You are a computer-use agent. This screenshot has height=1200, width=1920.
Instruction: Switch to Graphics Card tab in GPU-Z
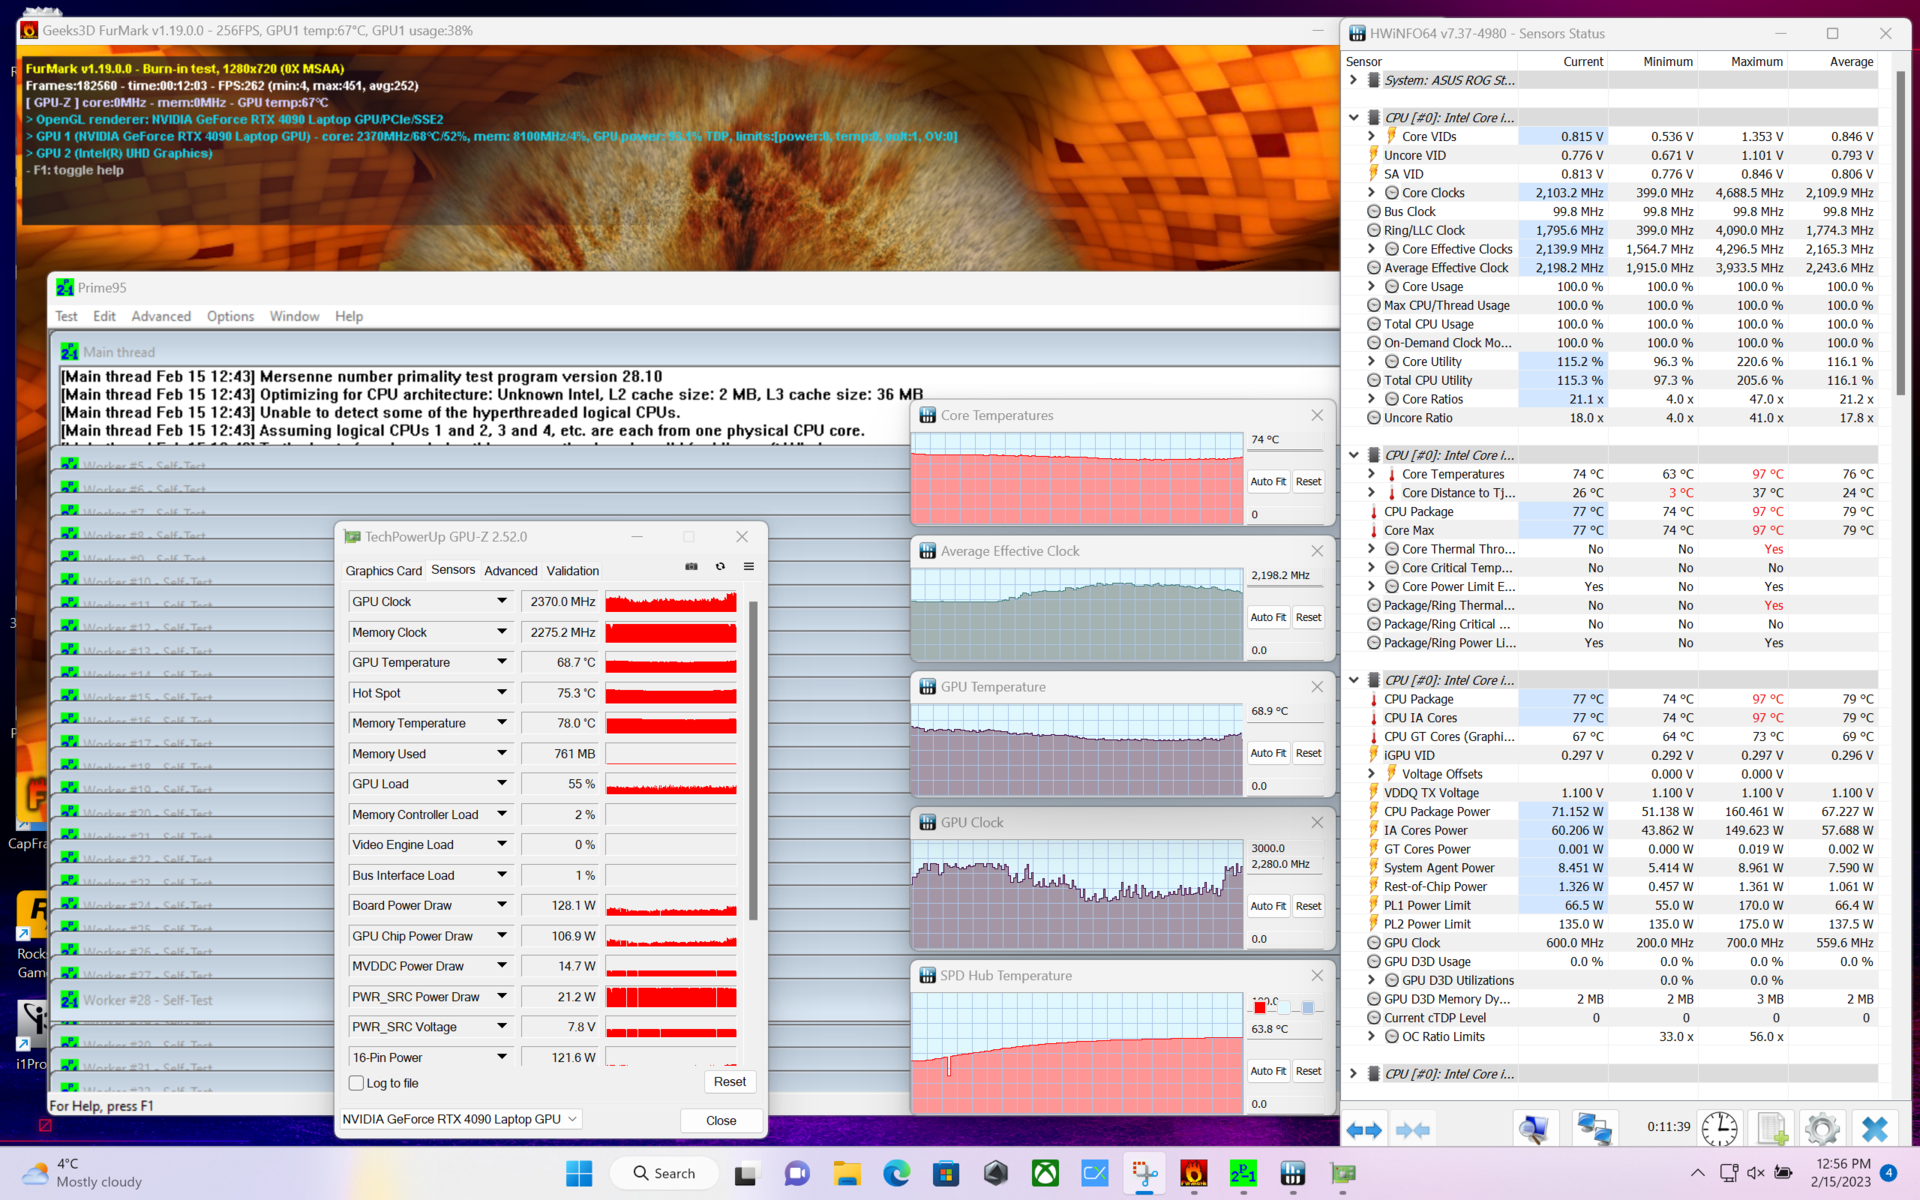[383, 571]
